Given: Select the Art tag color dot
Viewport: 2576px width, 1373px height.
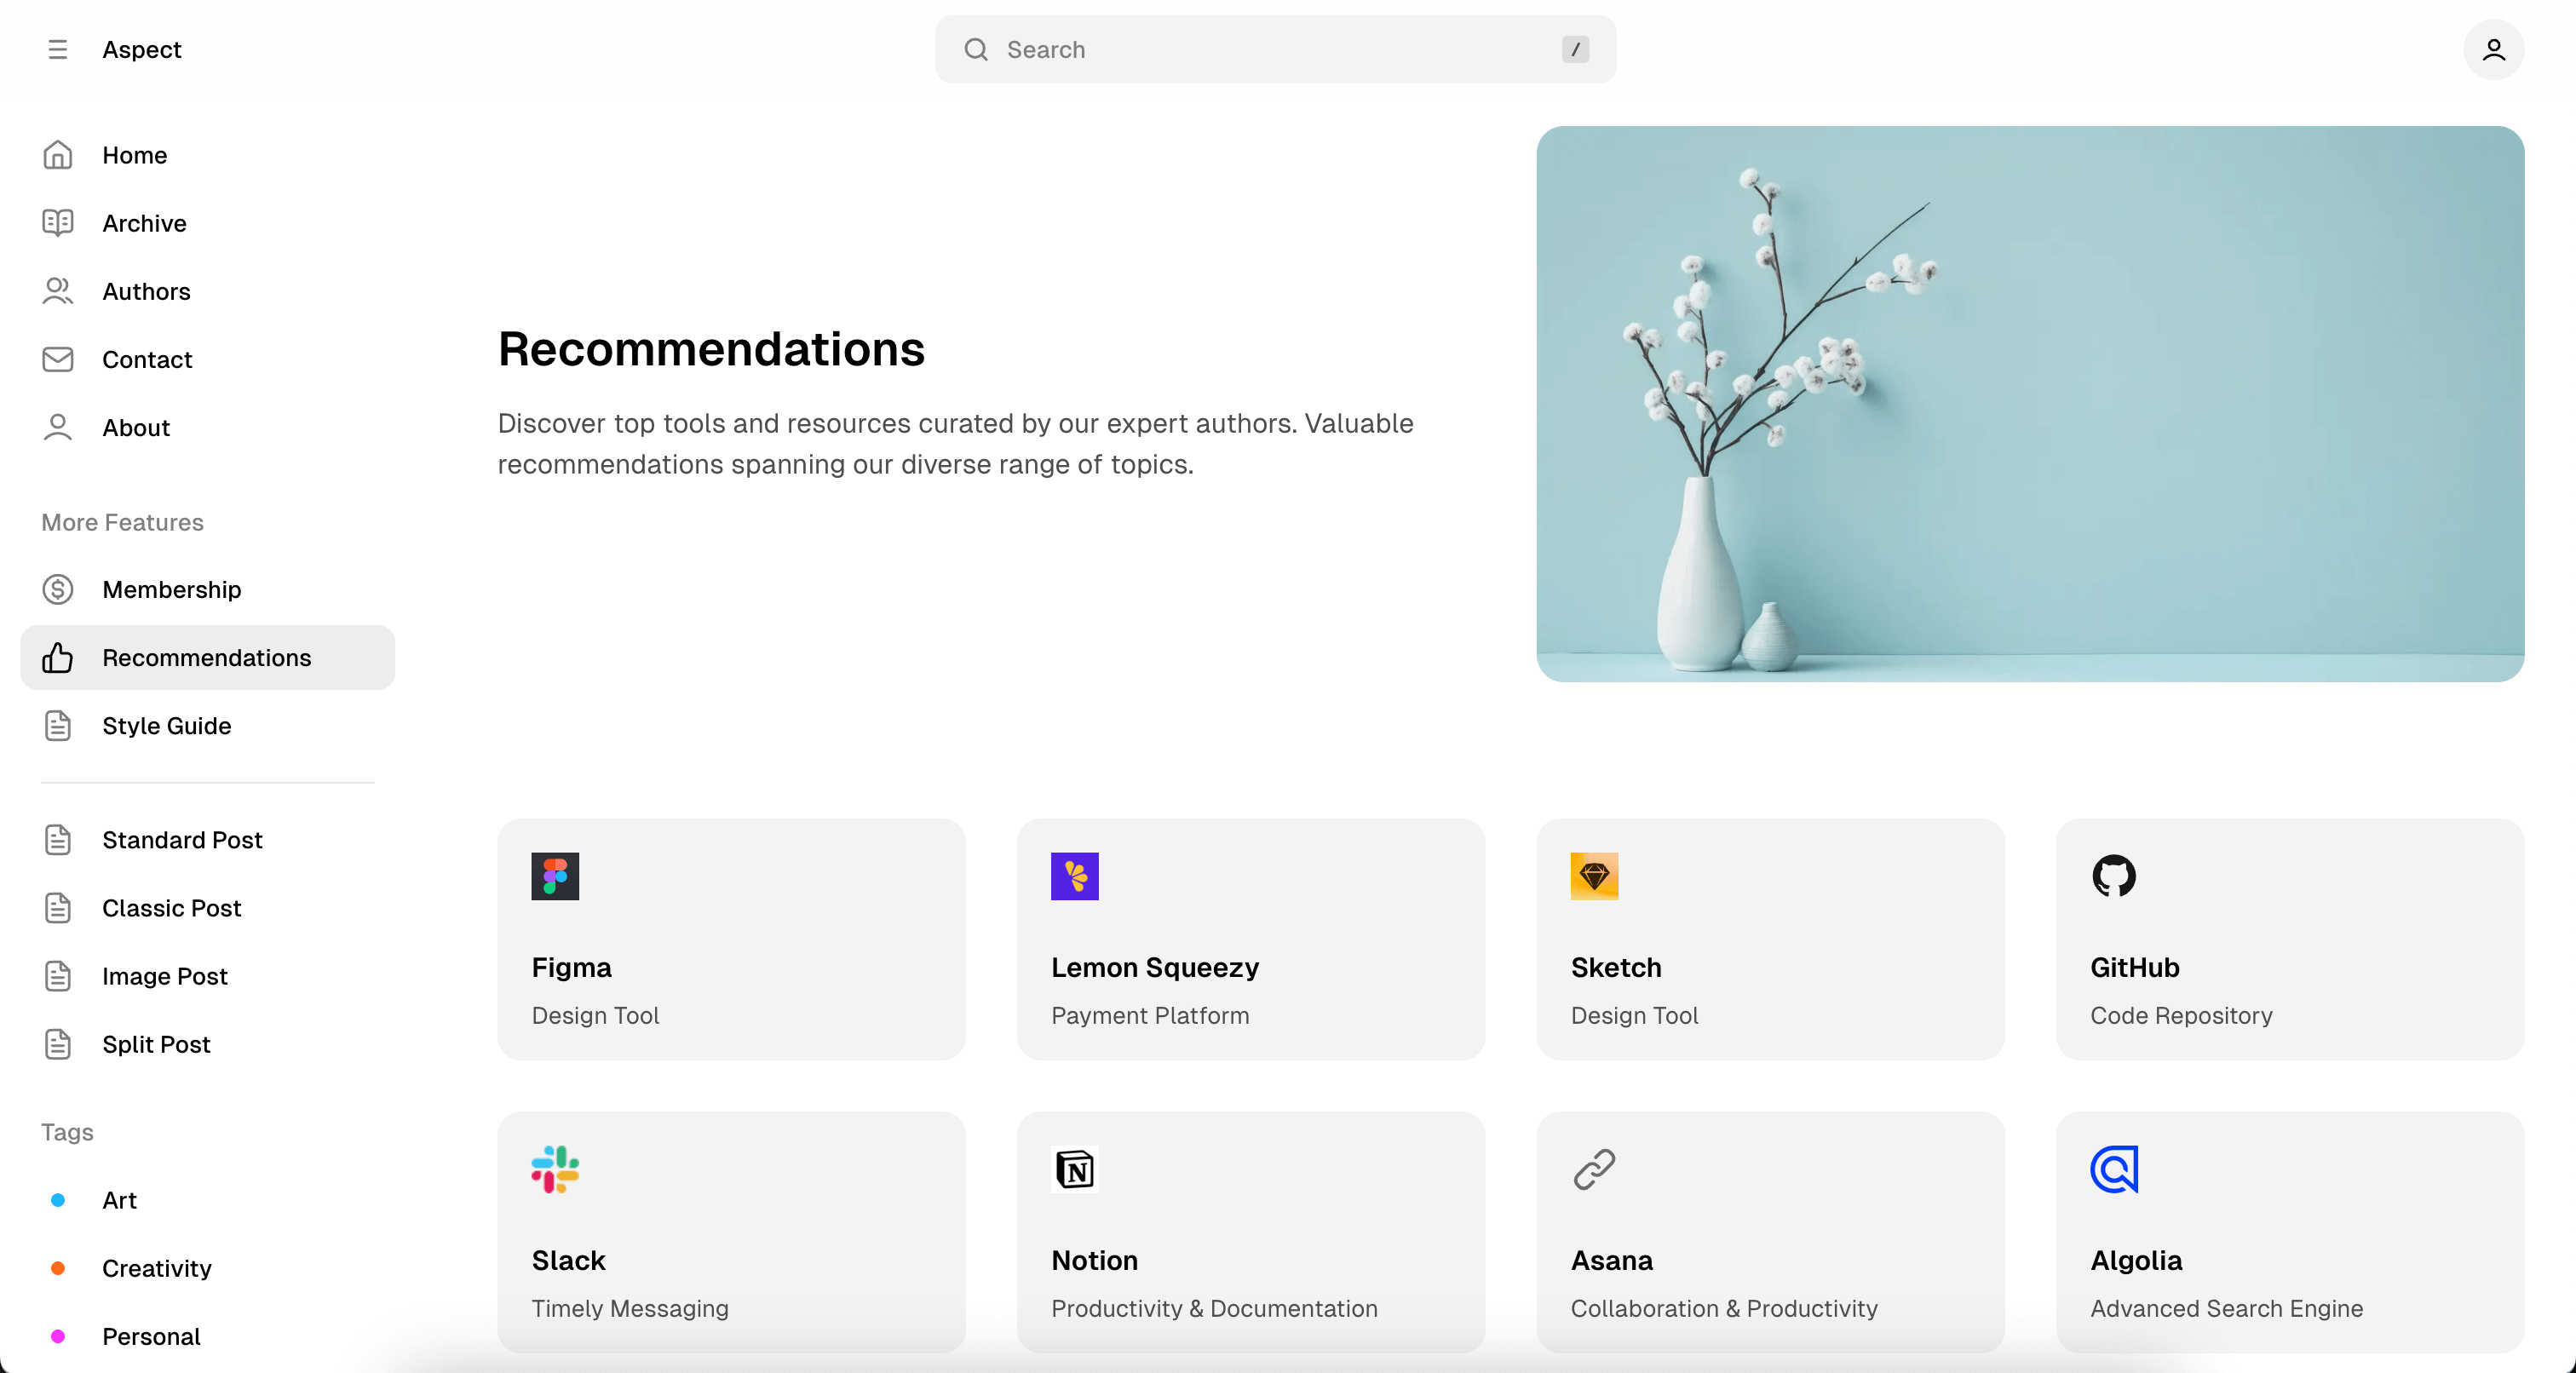Looking at the screenshot, I should 57,1200.
